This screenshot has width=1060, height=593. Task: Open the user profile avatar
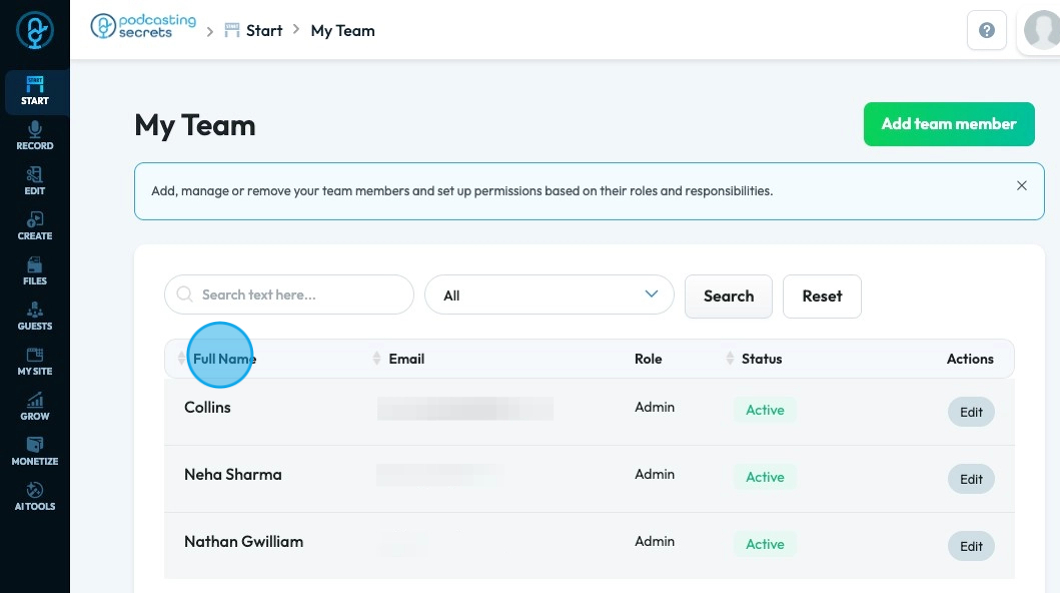coord(1041,30)
